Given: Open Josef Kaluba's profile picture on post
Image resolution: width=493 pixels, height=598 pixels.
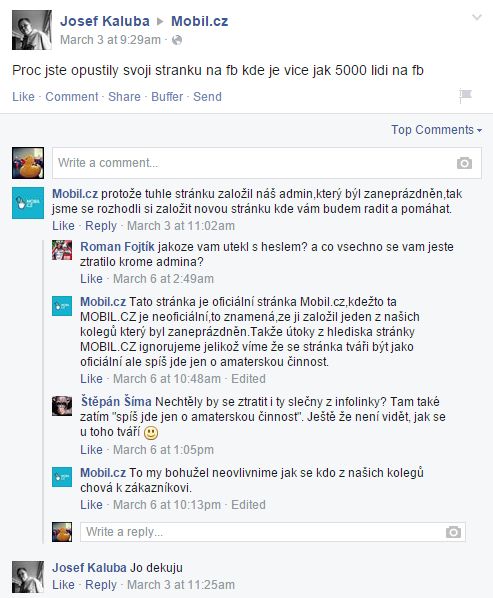Looking at the screenshot, I should [32, 30].
